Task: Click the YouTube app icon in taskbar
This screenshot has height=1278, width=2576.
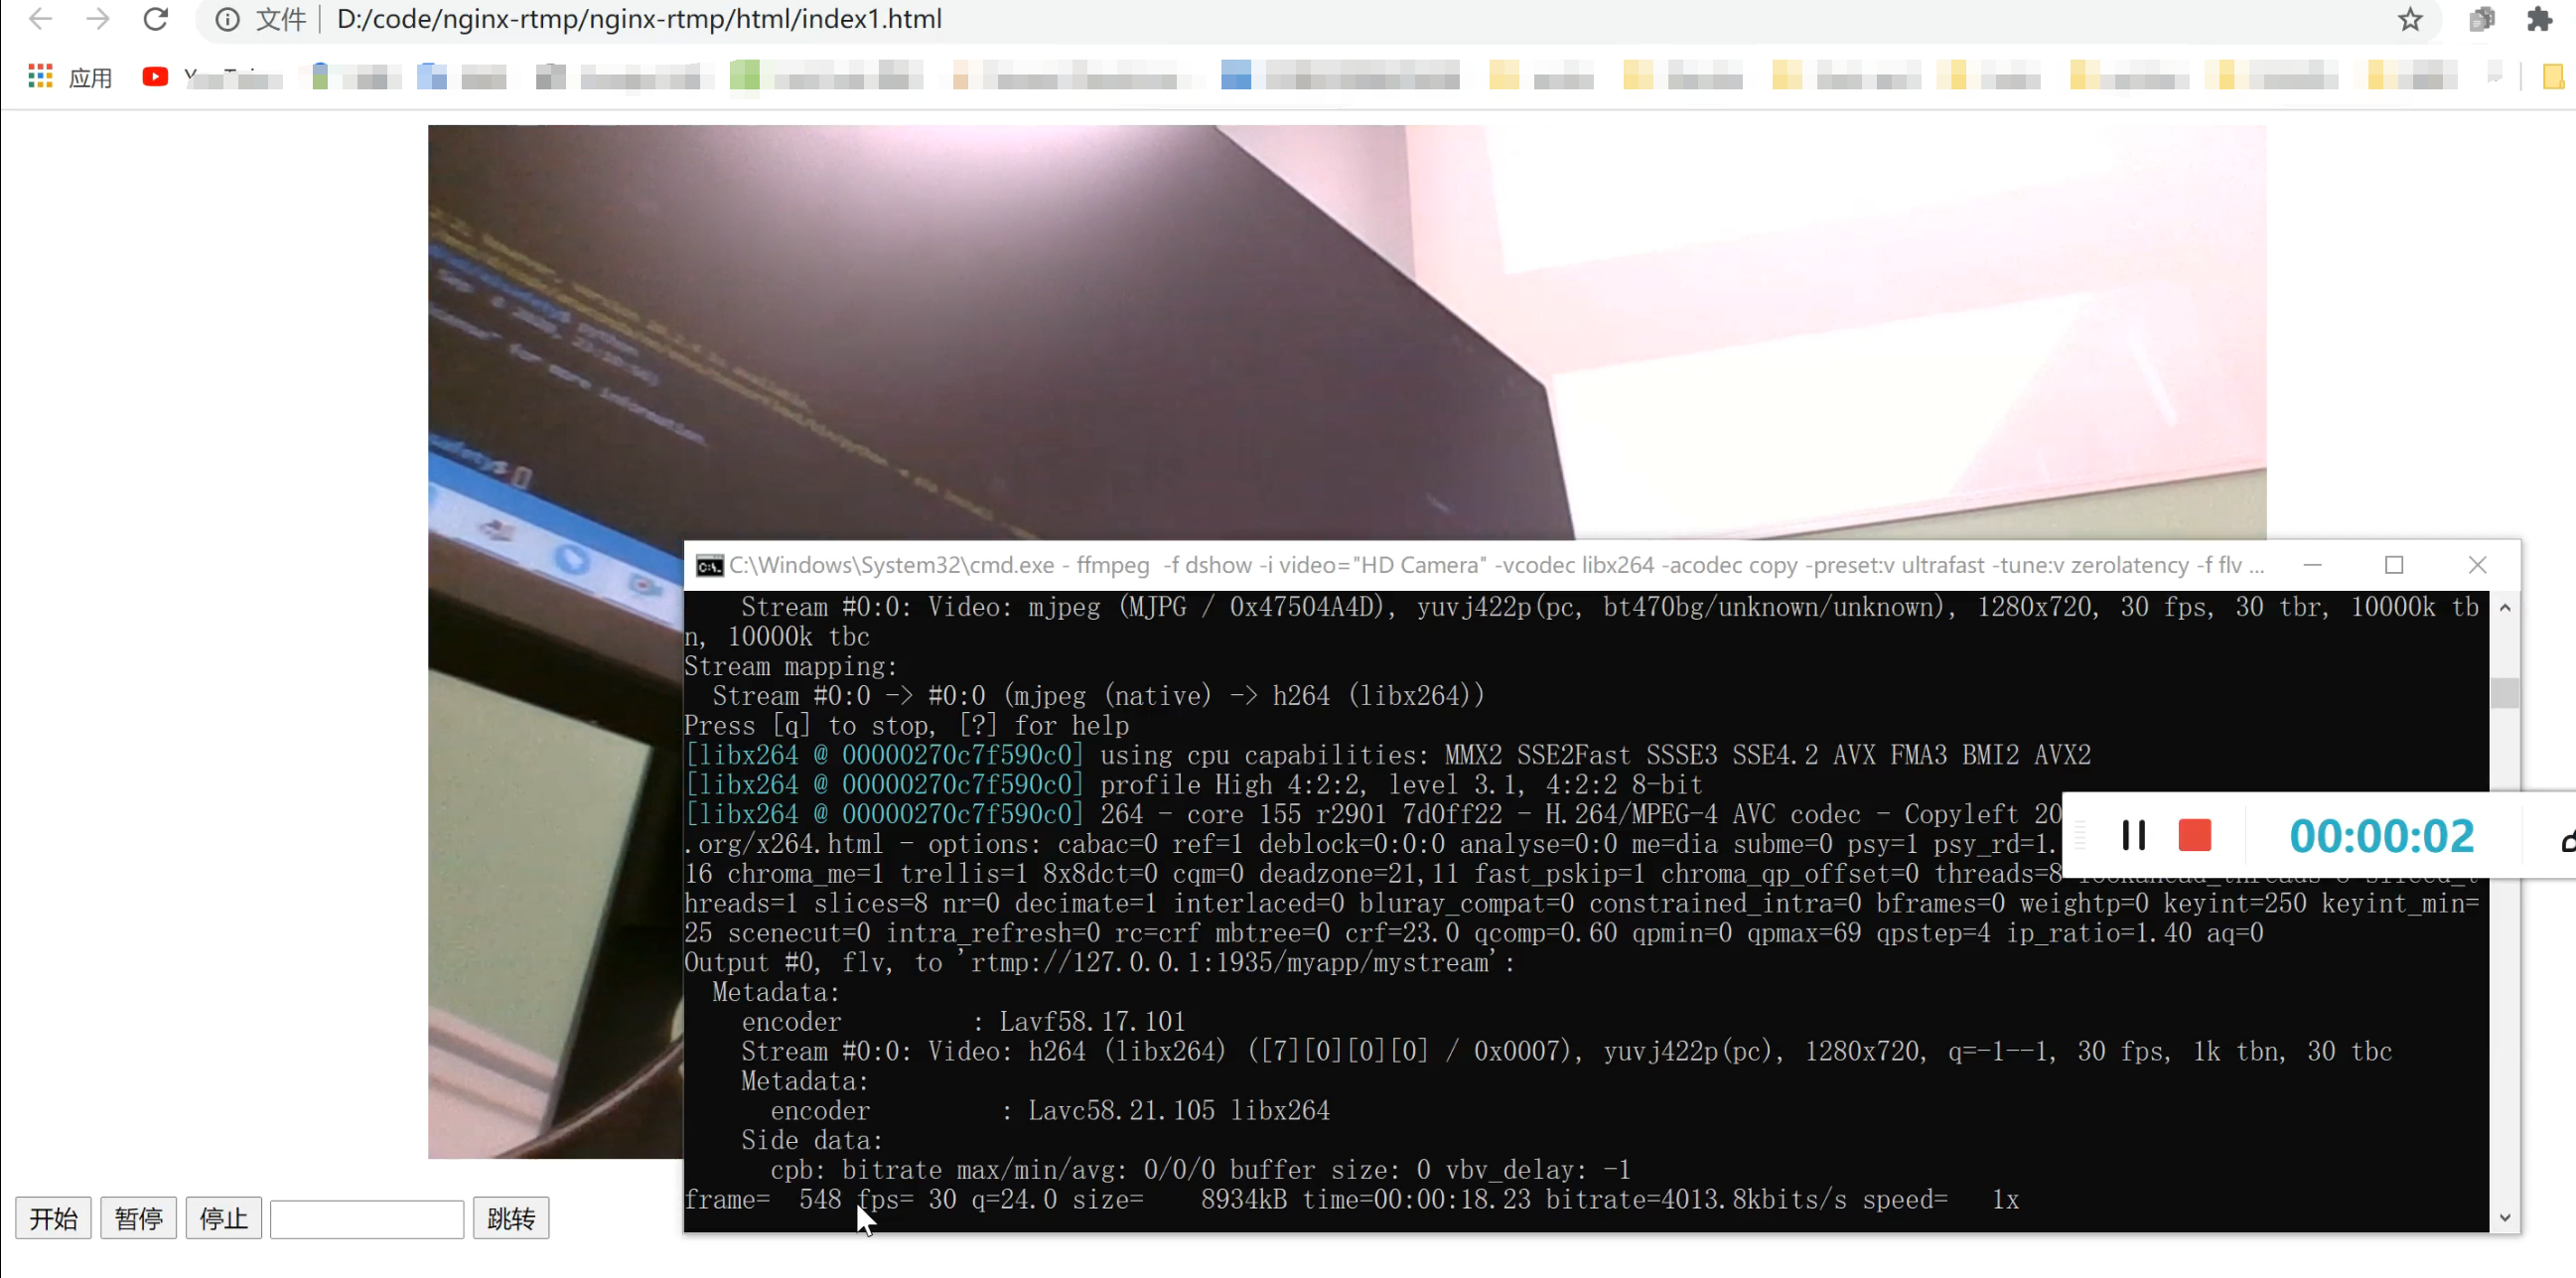Action: pos(155,75)
